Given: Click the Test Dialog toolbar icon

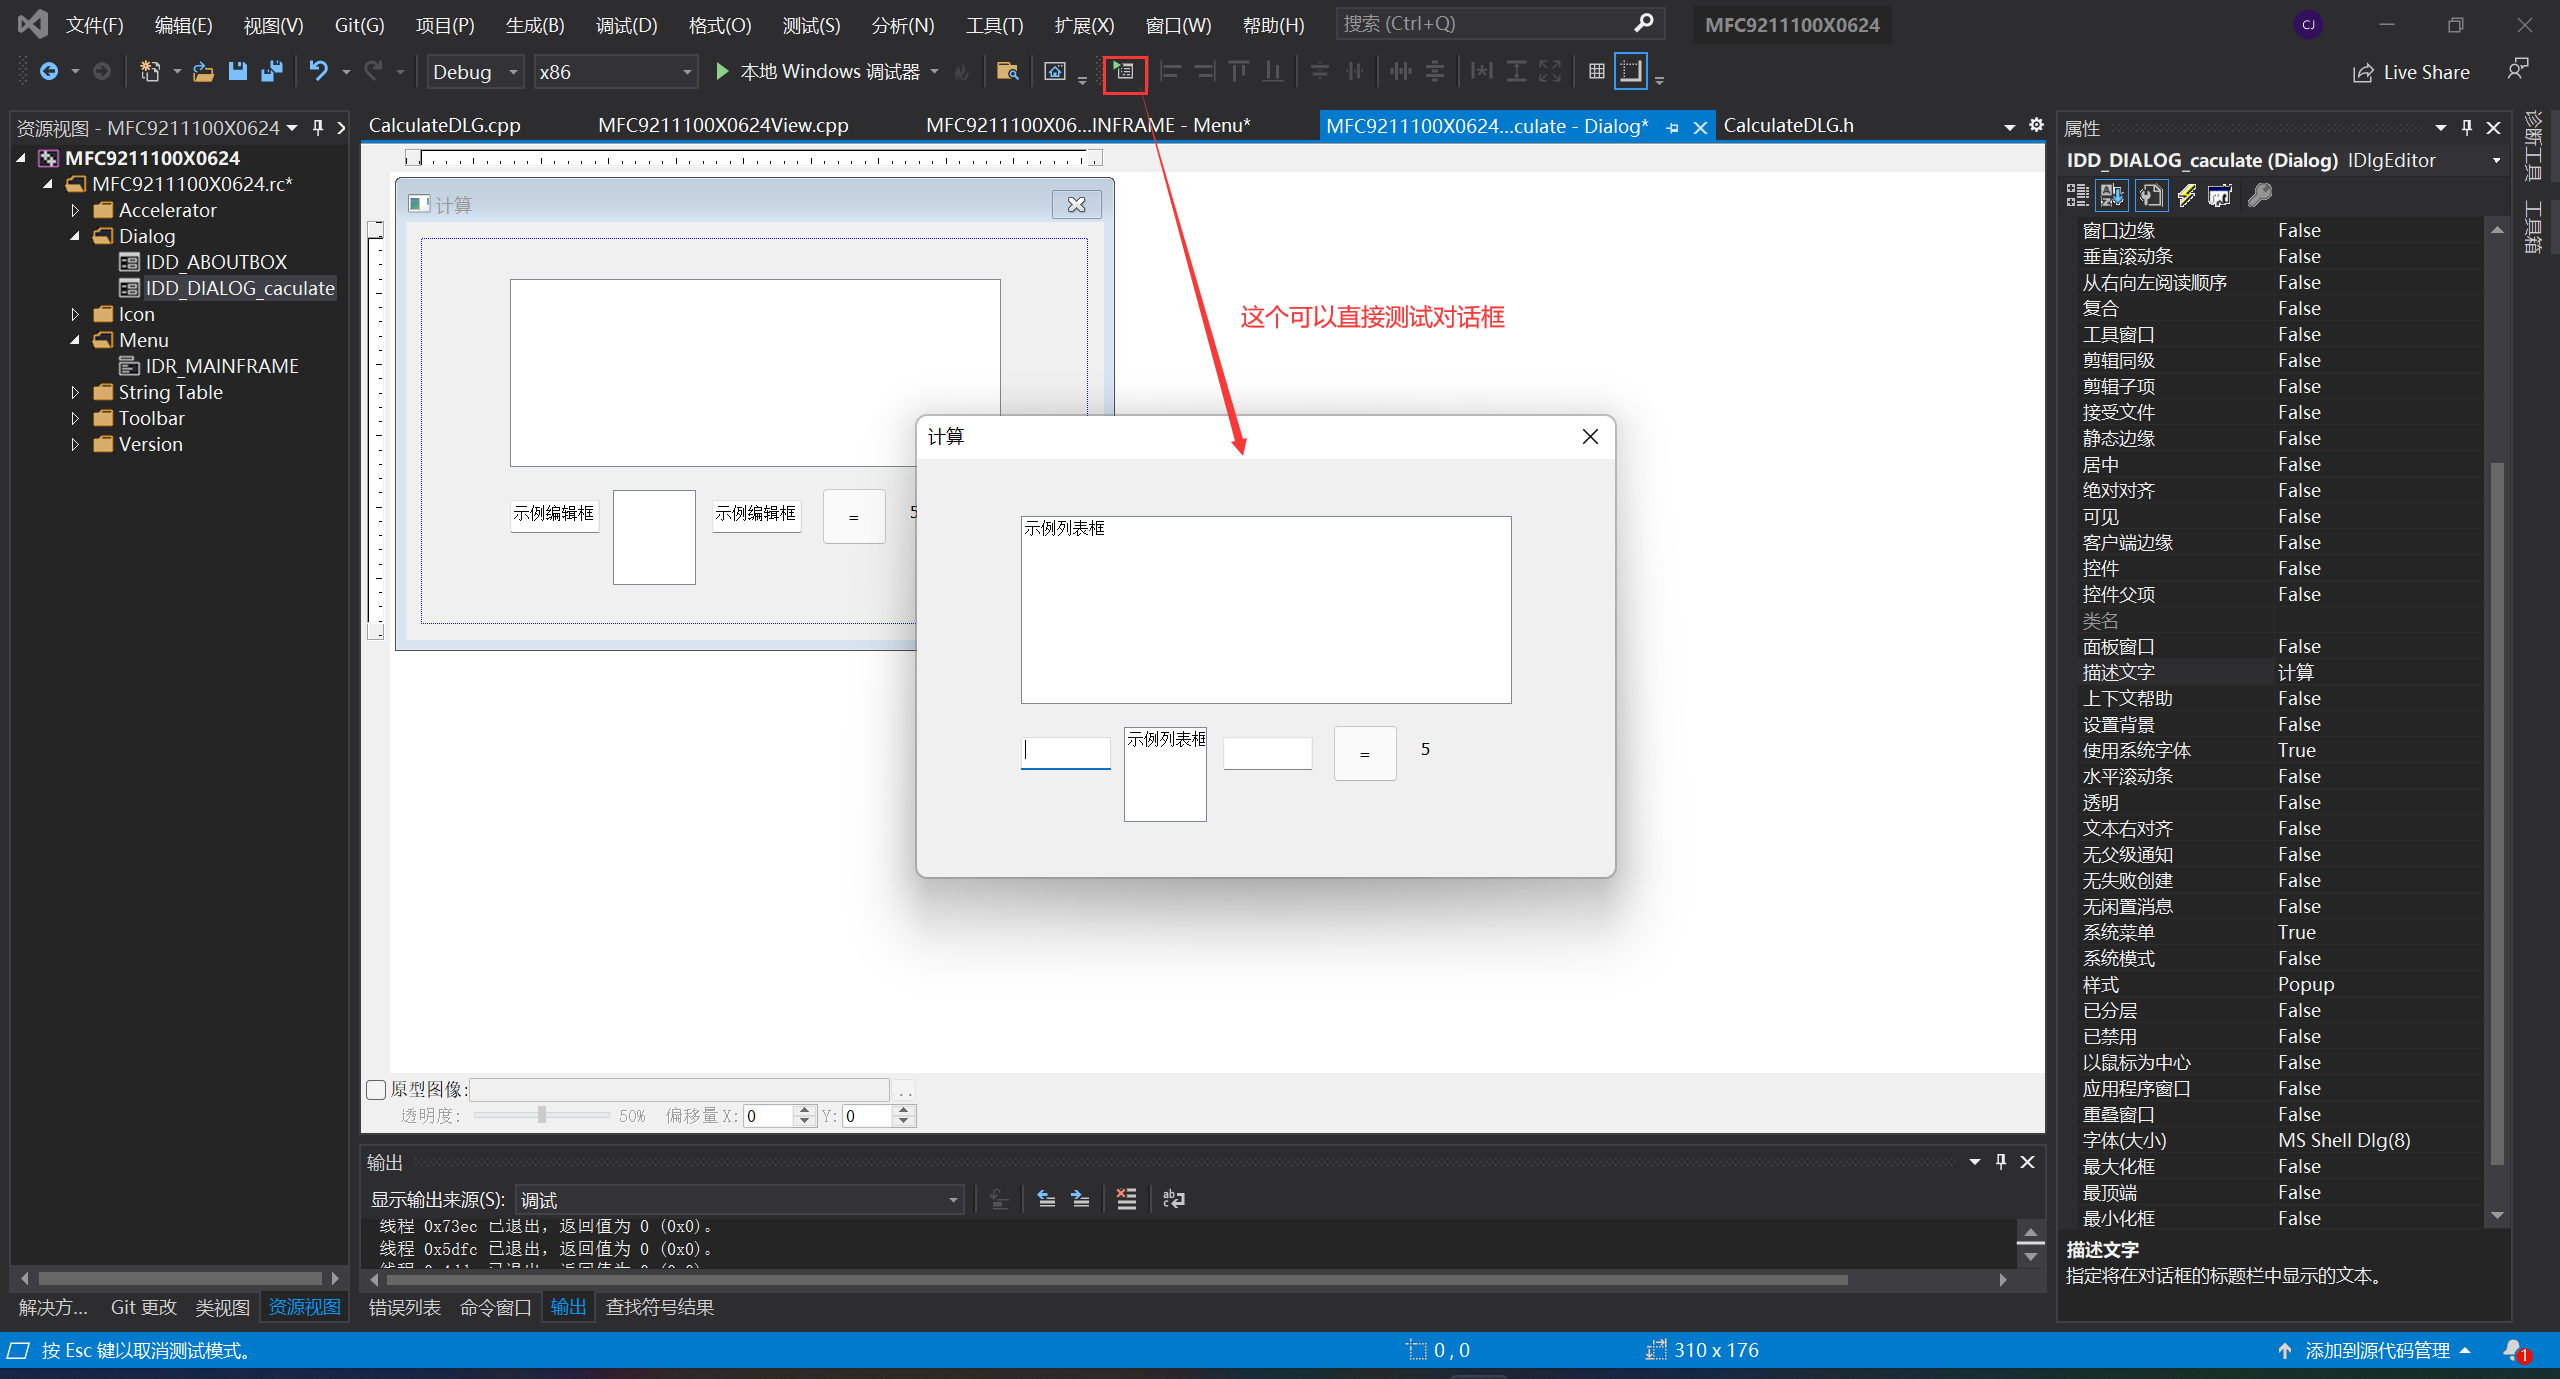Looking at the screenshot, I should point(1124,72).
